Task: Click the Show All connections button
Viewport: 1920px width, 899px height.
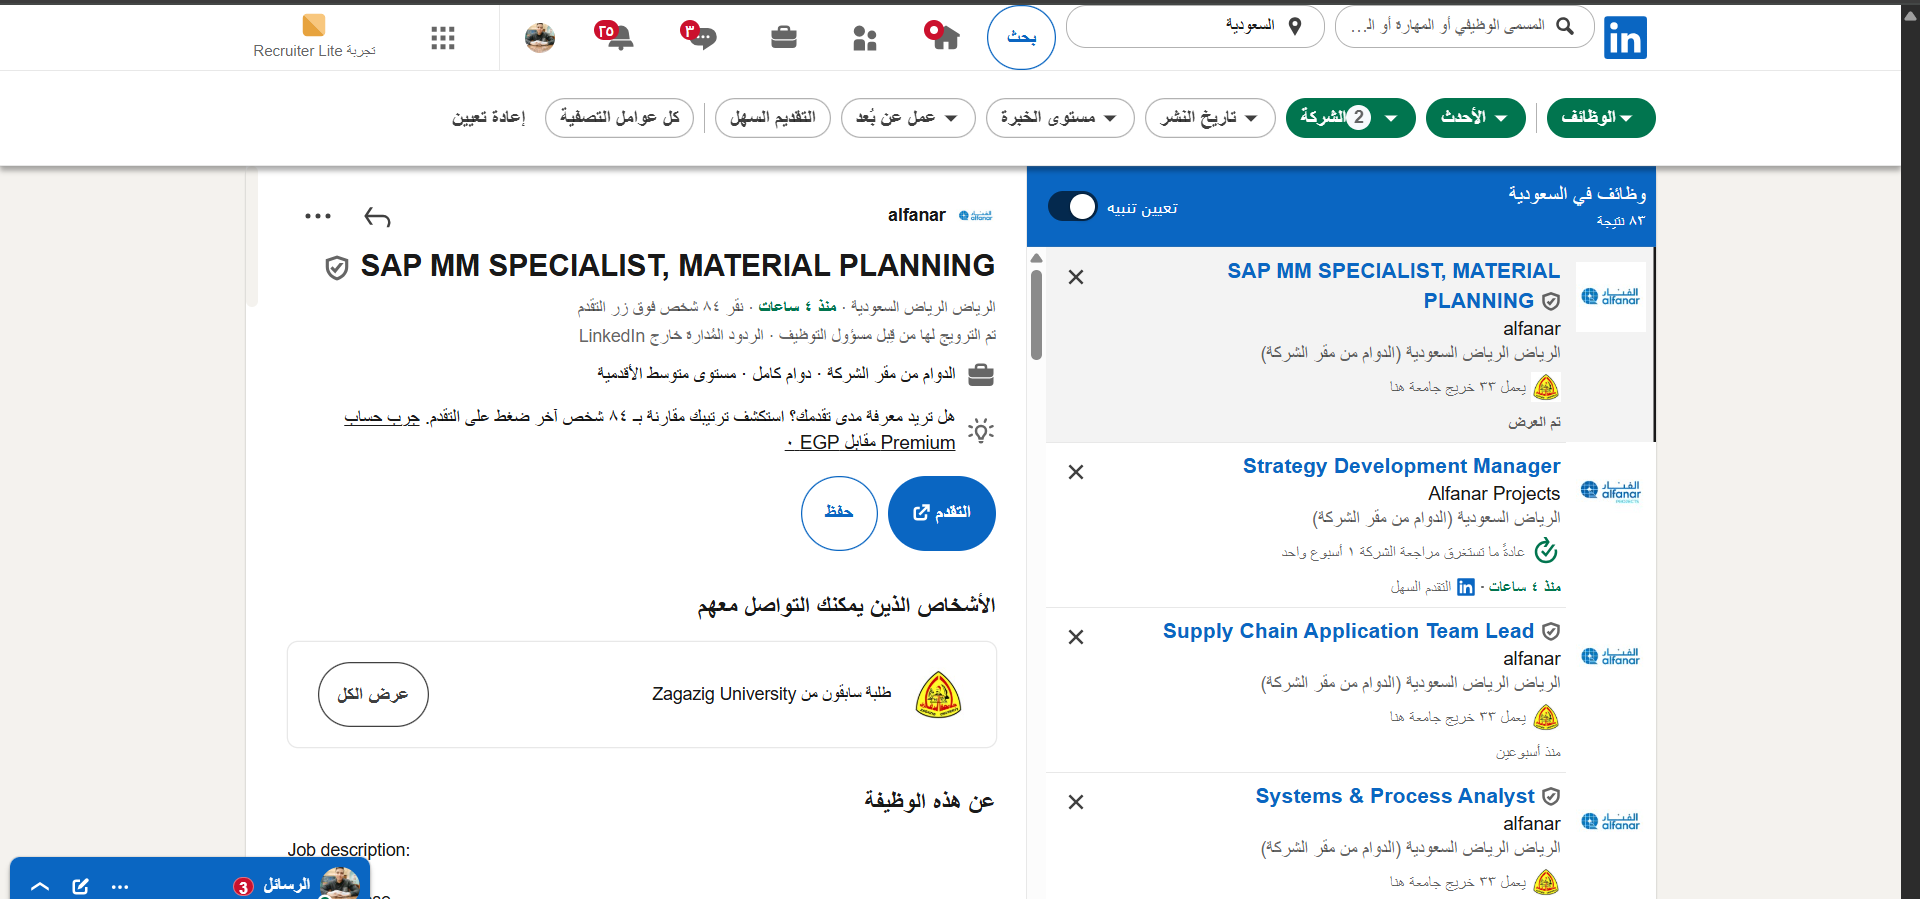Action: (x=373, y=694)
